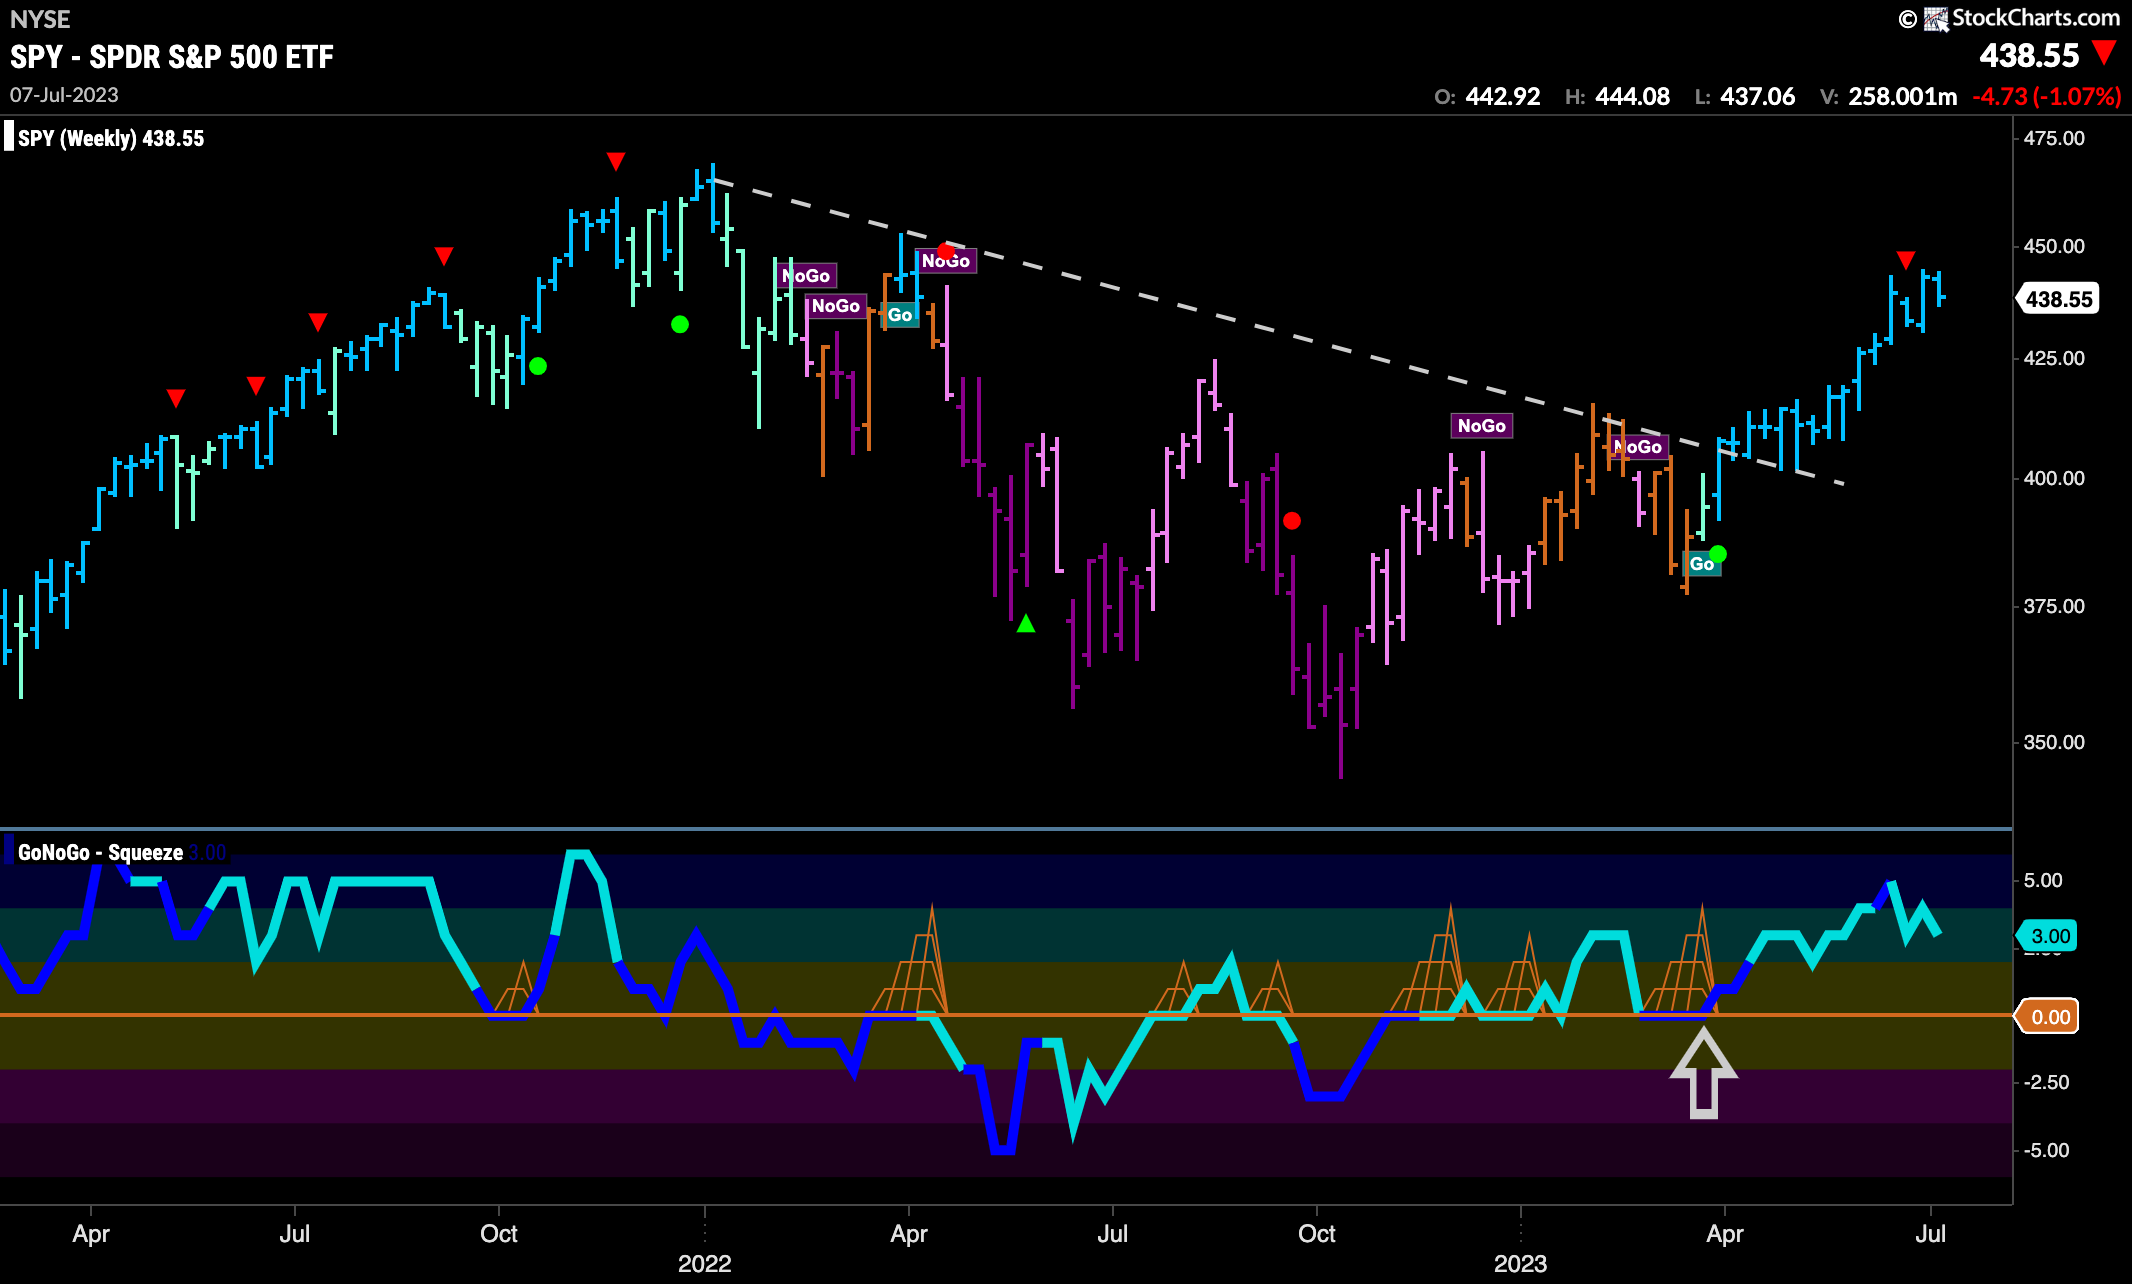The image size is (2132, 1284).
Task: Click the volume value 258.001m
Action: [x=1902, y=97]
